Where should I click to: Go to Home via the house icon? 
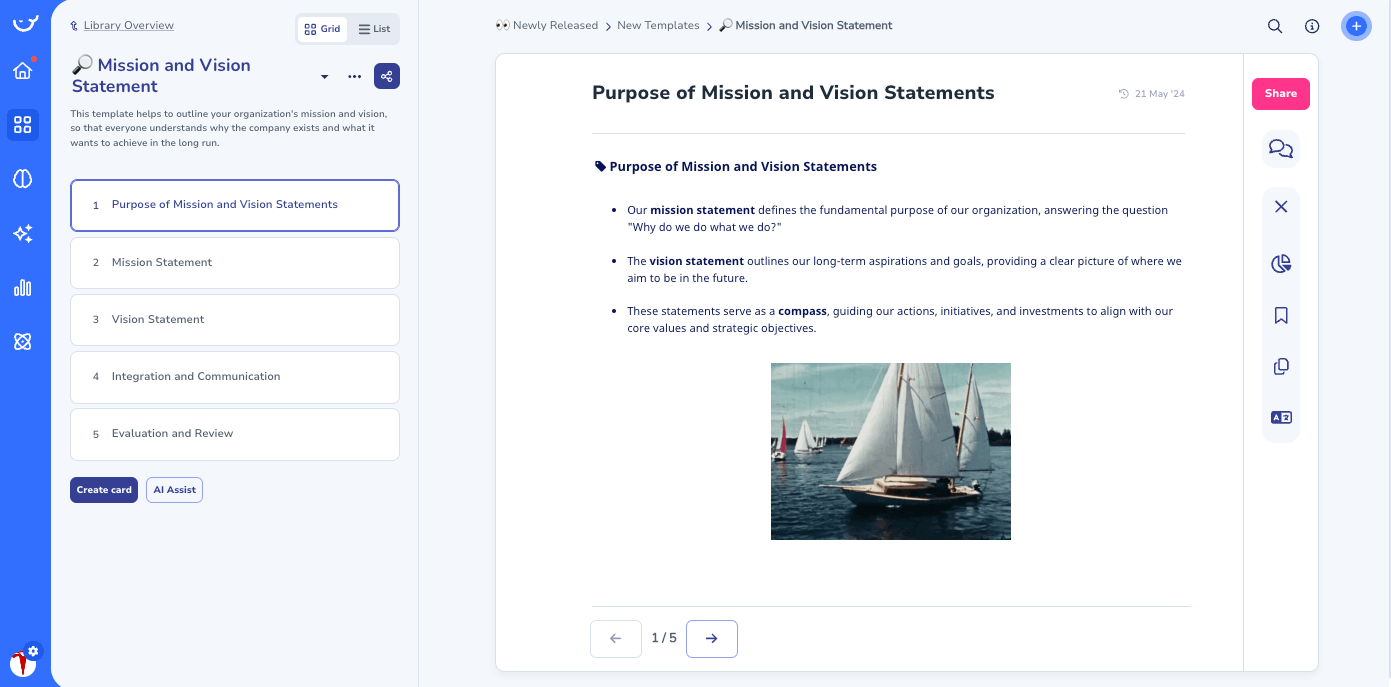click(x=23, y=71)
